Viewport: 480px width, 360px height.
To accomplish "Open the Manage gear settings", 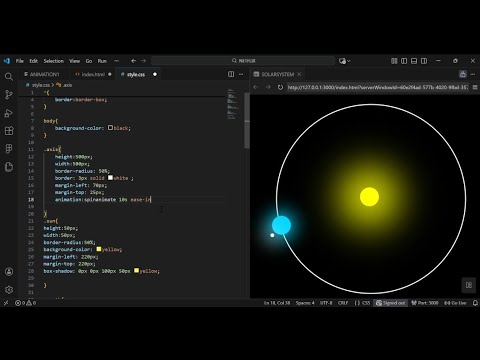I will click(x=9, y=290).
